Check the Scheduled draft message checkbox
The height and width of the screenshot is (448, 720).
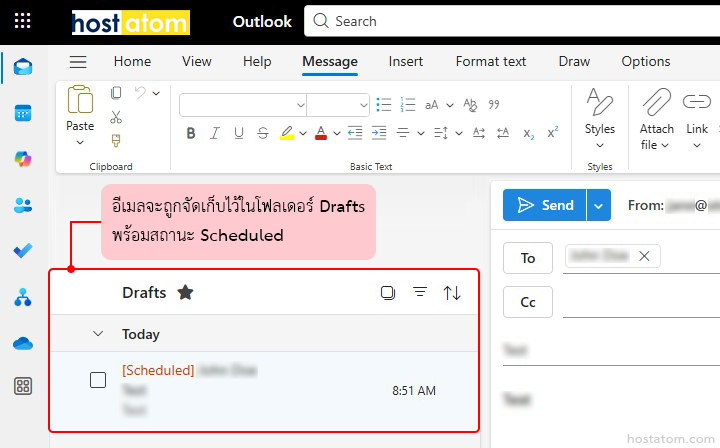pyautogui.click(x=98, y=380)
